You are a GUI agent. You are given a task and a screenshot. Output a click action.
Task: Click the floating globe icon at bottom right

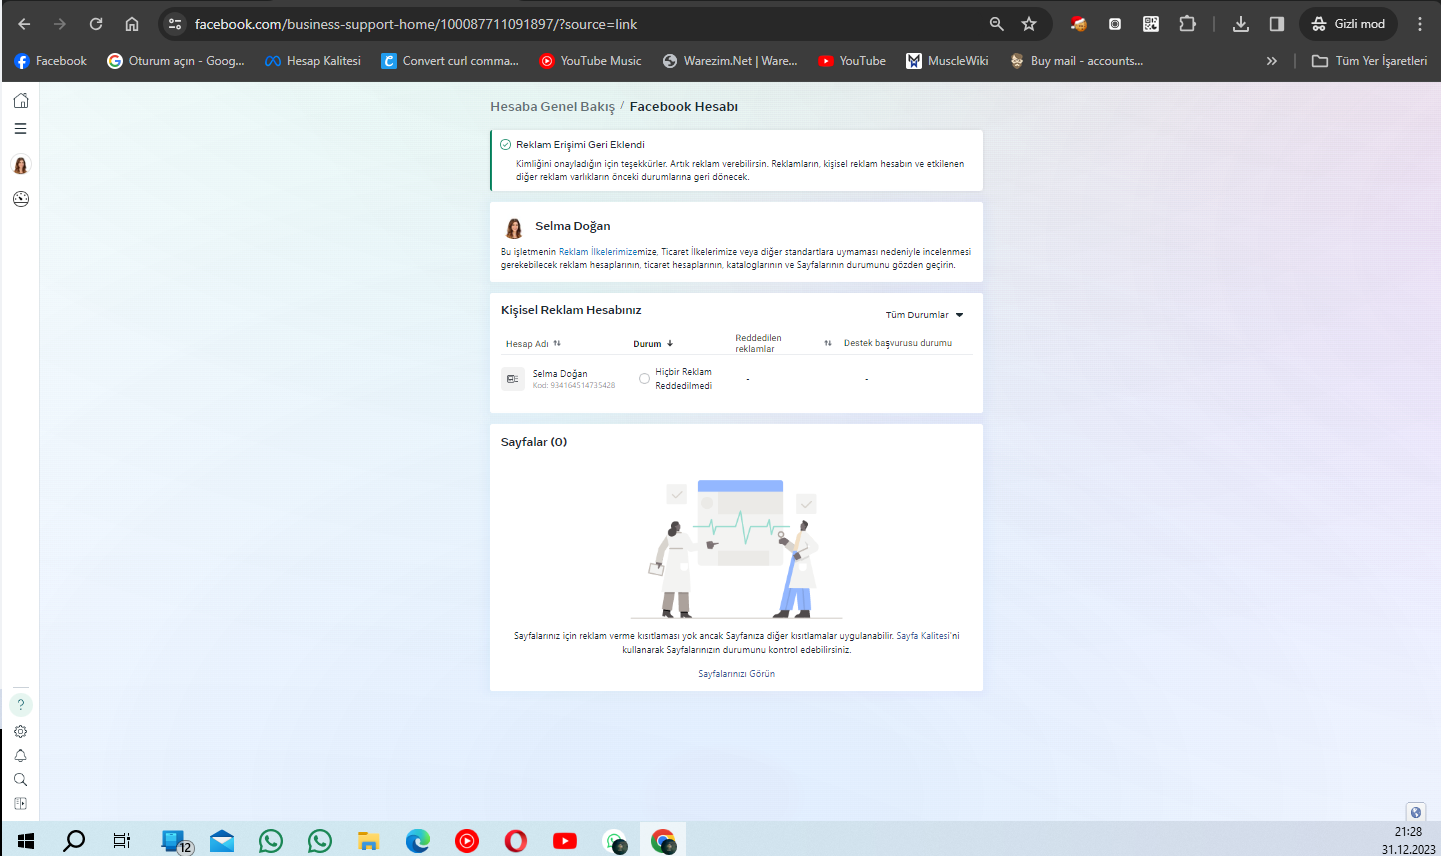tap(1415, 812)
